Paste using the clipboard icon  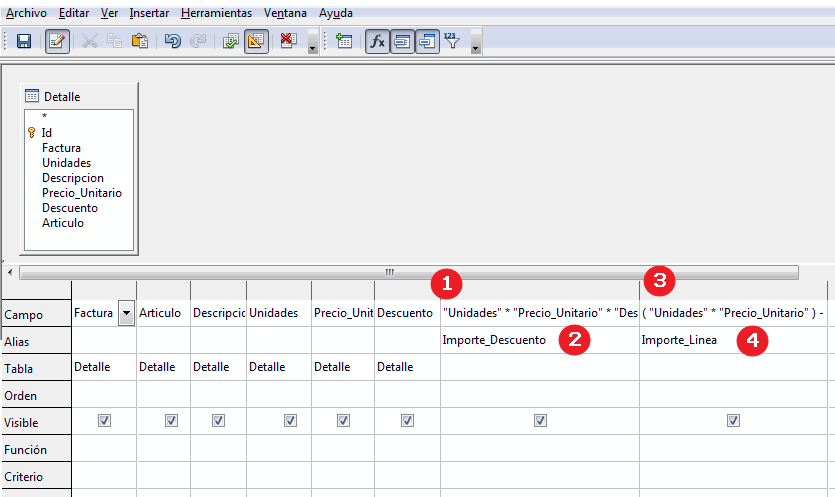tap(140, 41)
